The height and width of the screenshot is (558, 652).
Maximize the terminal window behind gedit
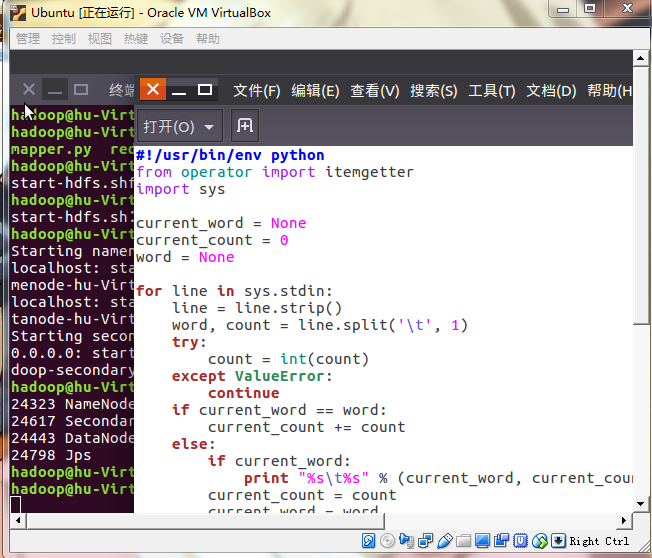click(81, 89)
